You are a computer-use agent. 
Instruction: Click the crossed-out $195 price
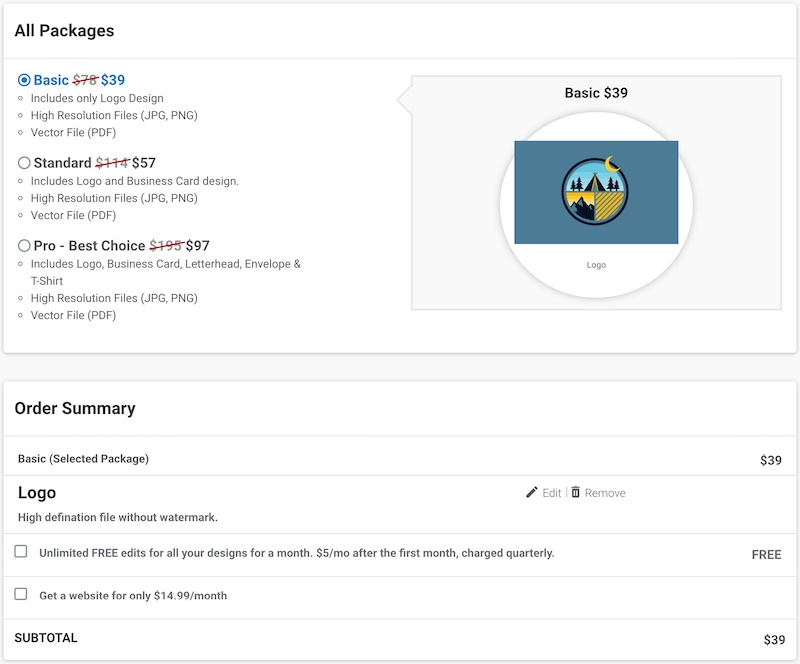tap(166, 245)
